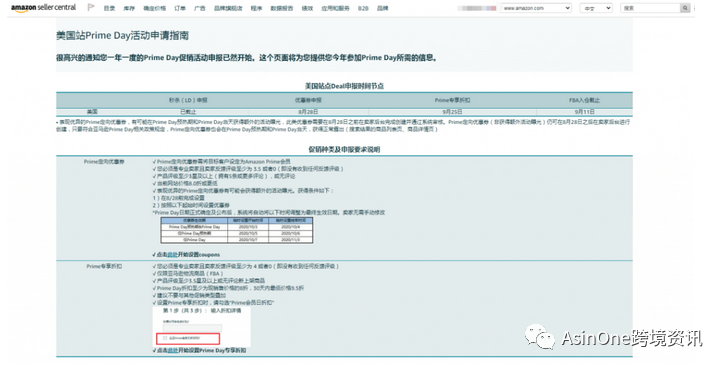Open the 品牌旗舰店 menu
Image resolution: width=726 pixels, height=371 pixels.
[228, 8]
